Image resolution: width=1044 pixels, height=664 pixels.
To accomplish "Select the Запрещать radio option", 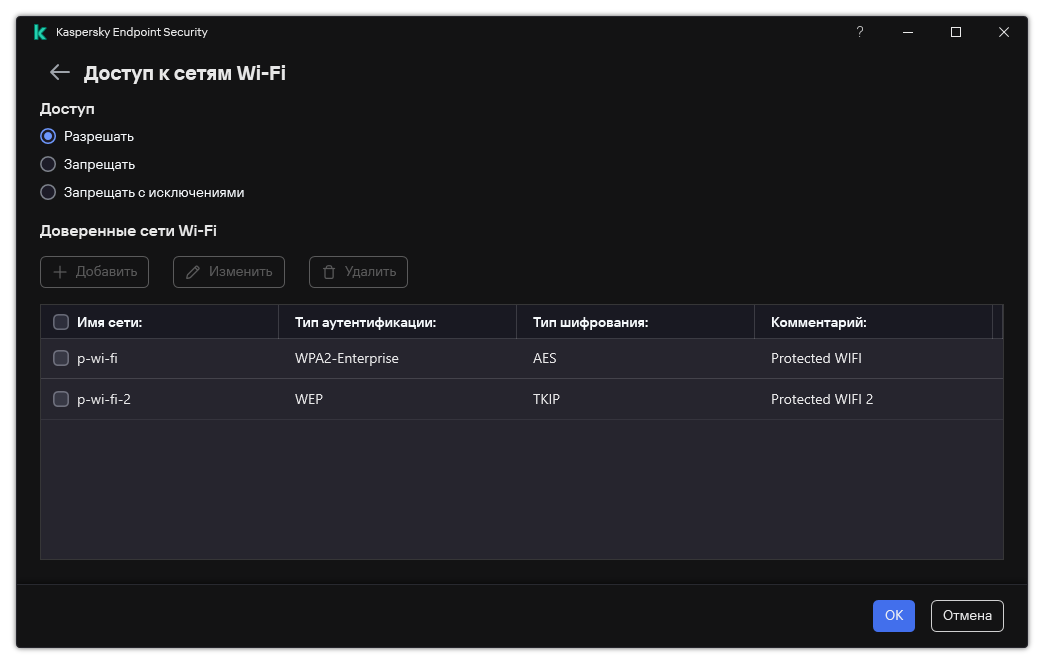I will pos(48,164).
